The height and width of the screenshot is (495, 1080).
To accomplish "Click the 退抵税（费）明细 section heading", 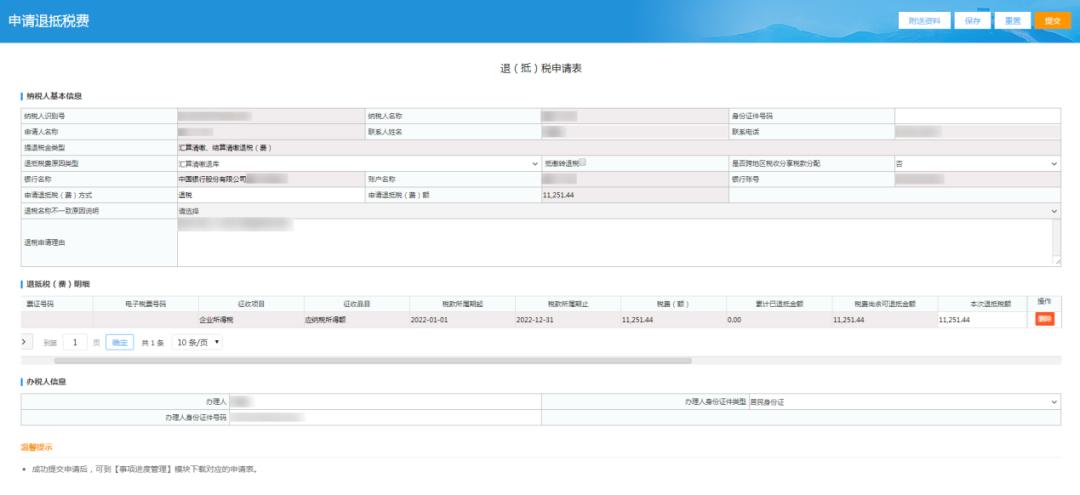I will pyautogui.click(x=58, y=284).
